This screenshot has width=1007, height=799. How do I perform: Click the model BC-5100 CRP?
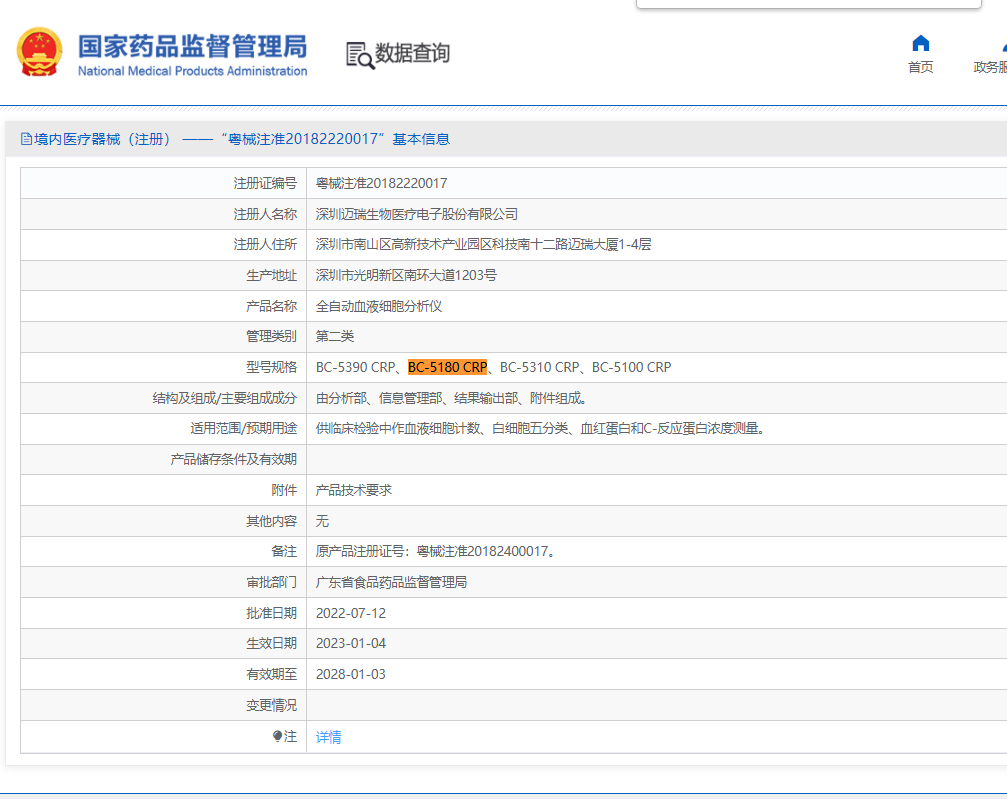pos(631,367)
